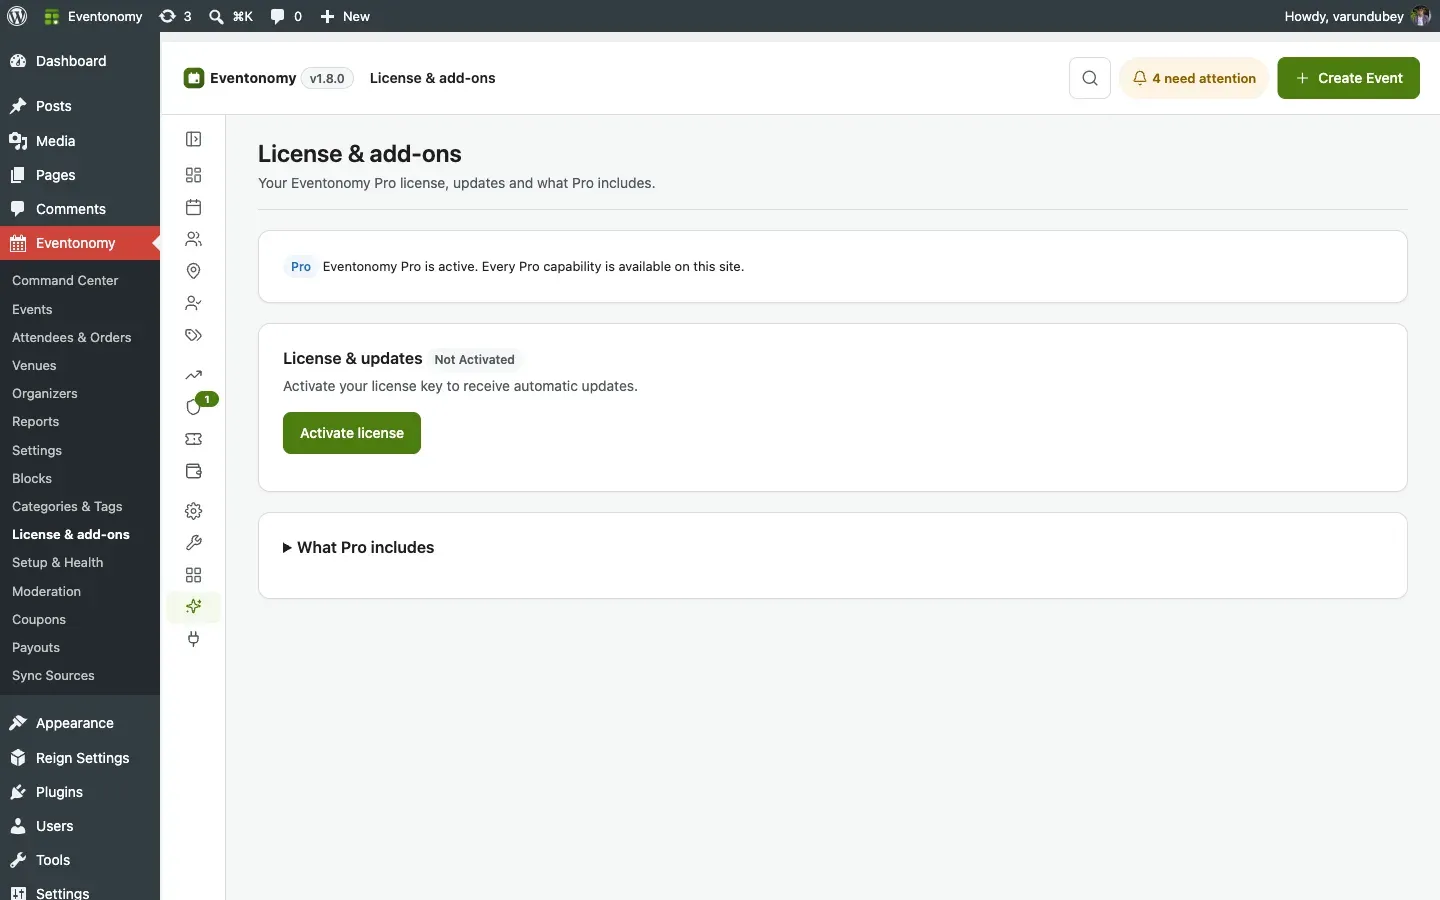Open the Posts menu item
This screenshot has width=1440, height=900.
[x=80, y=106]
